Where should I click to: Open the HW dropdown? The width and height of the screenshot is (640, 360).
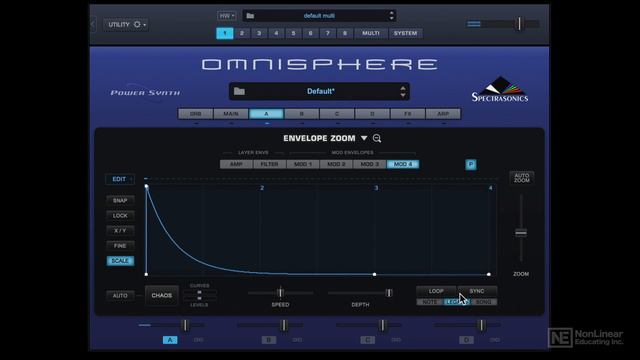(227, 16)
